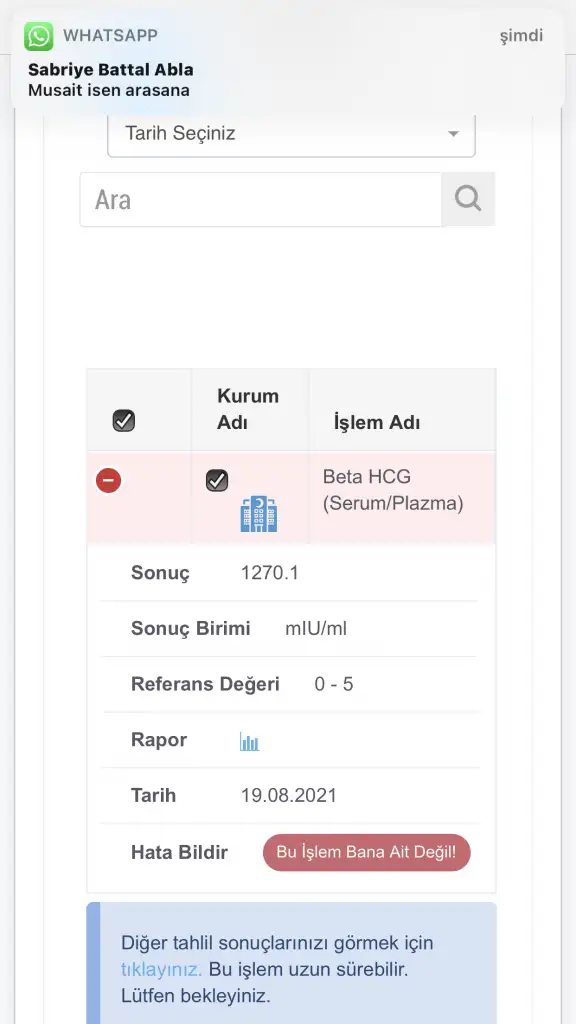
Task: Click the dropdown arrow of date selector
Action: click(453, 134)
